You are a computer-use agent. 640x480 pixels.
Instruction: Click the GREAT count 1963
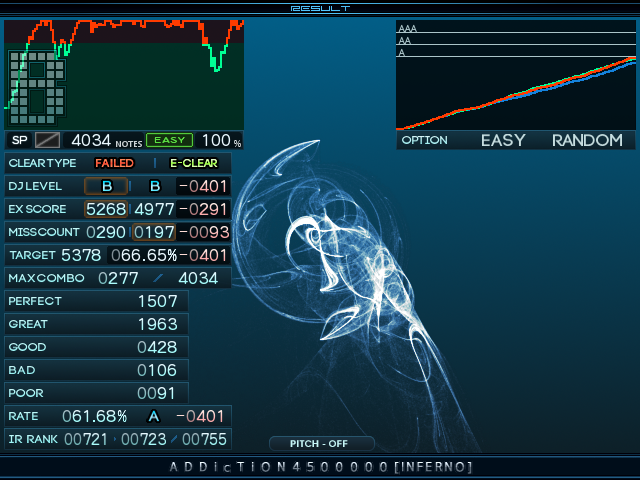tap(158, 324)
